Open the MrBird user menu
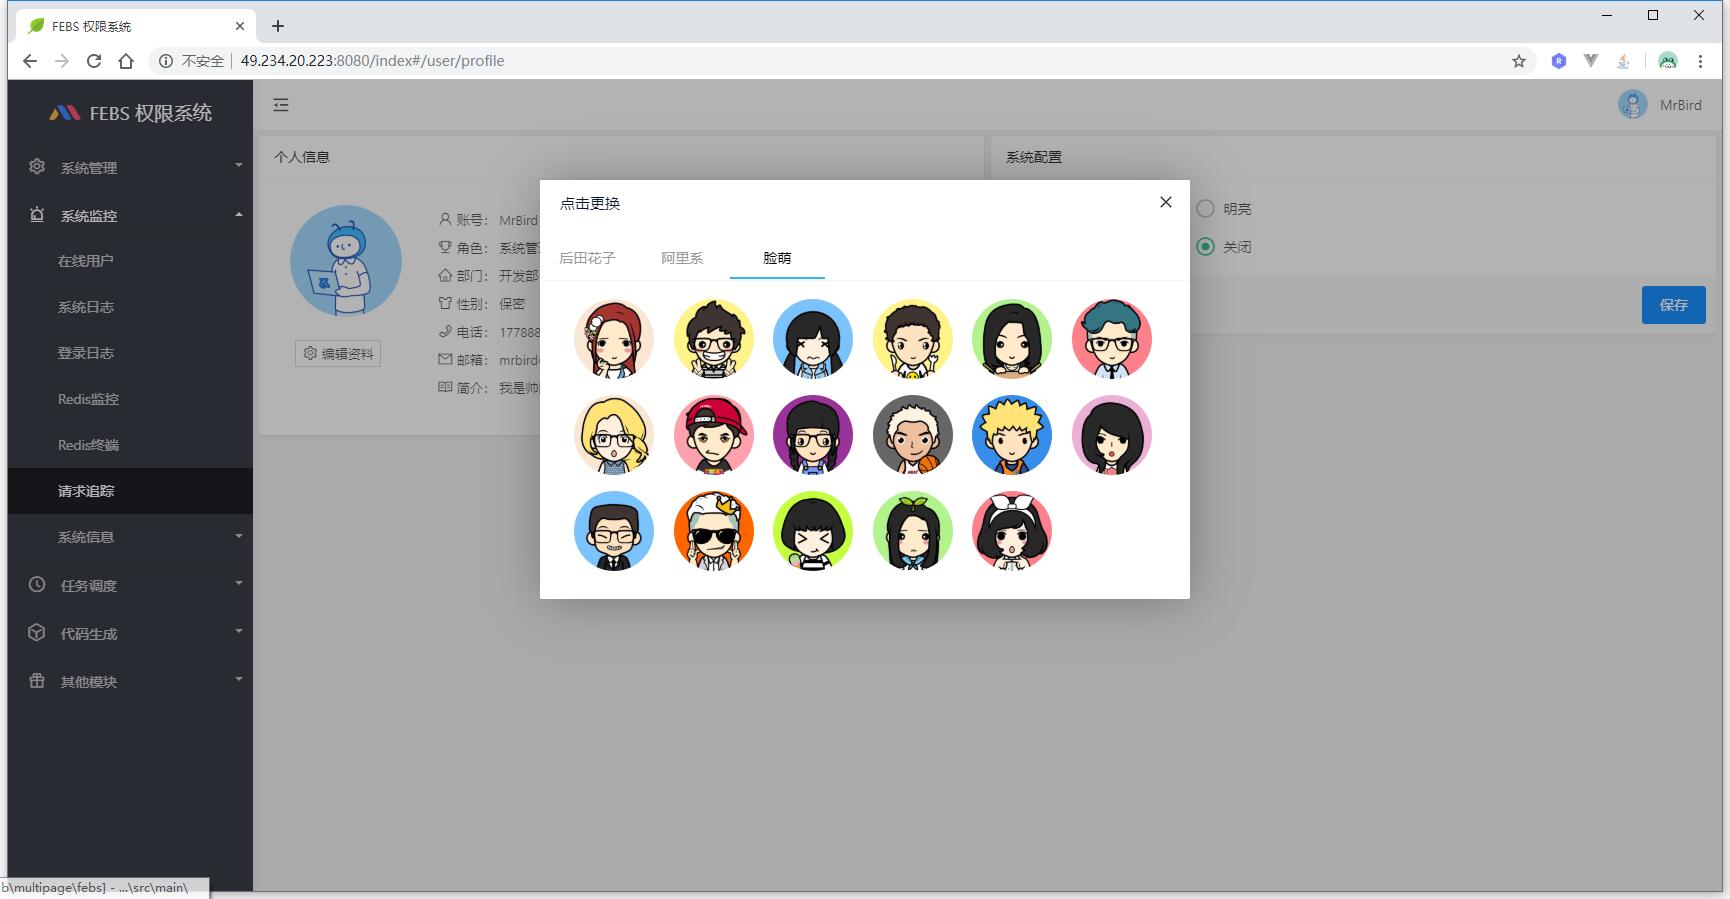This screenshot has width=1730, height=899. click(1680, 105)
